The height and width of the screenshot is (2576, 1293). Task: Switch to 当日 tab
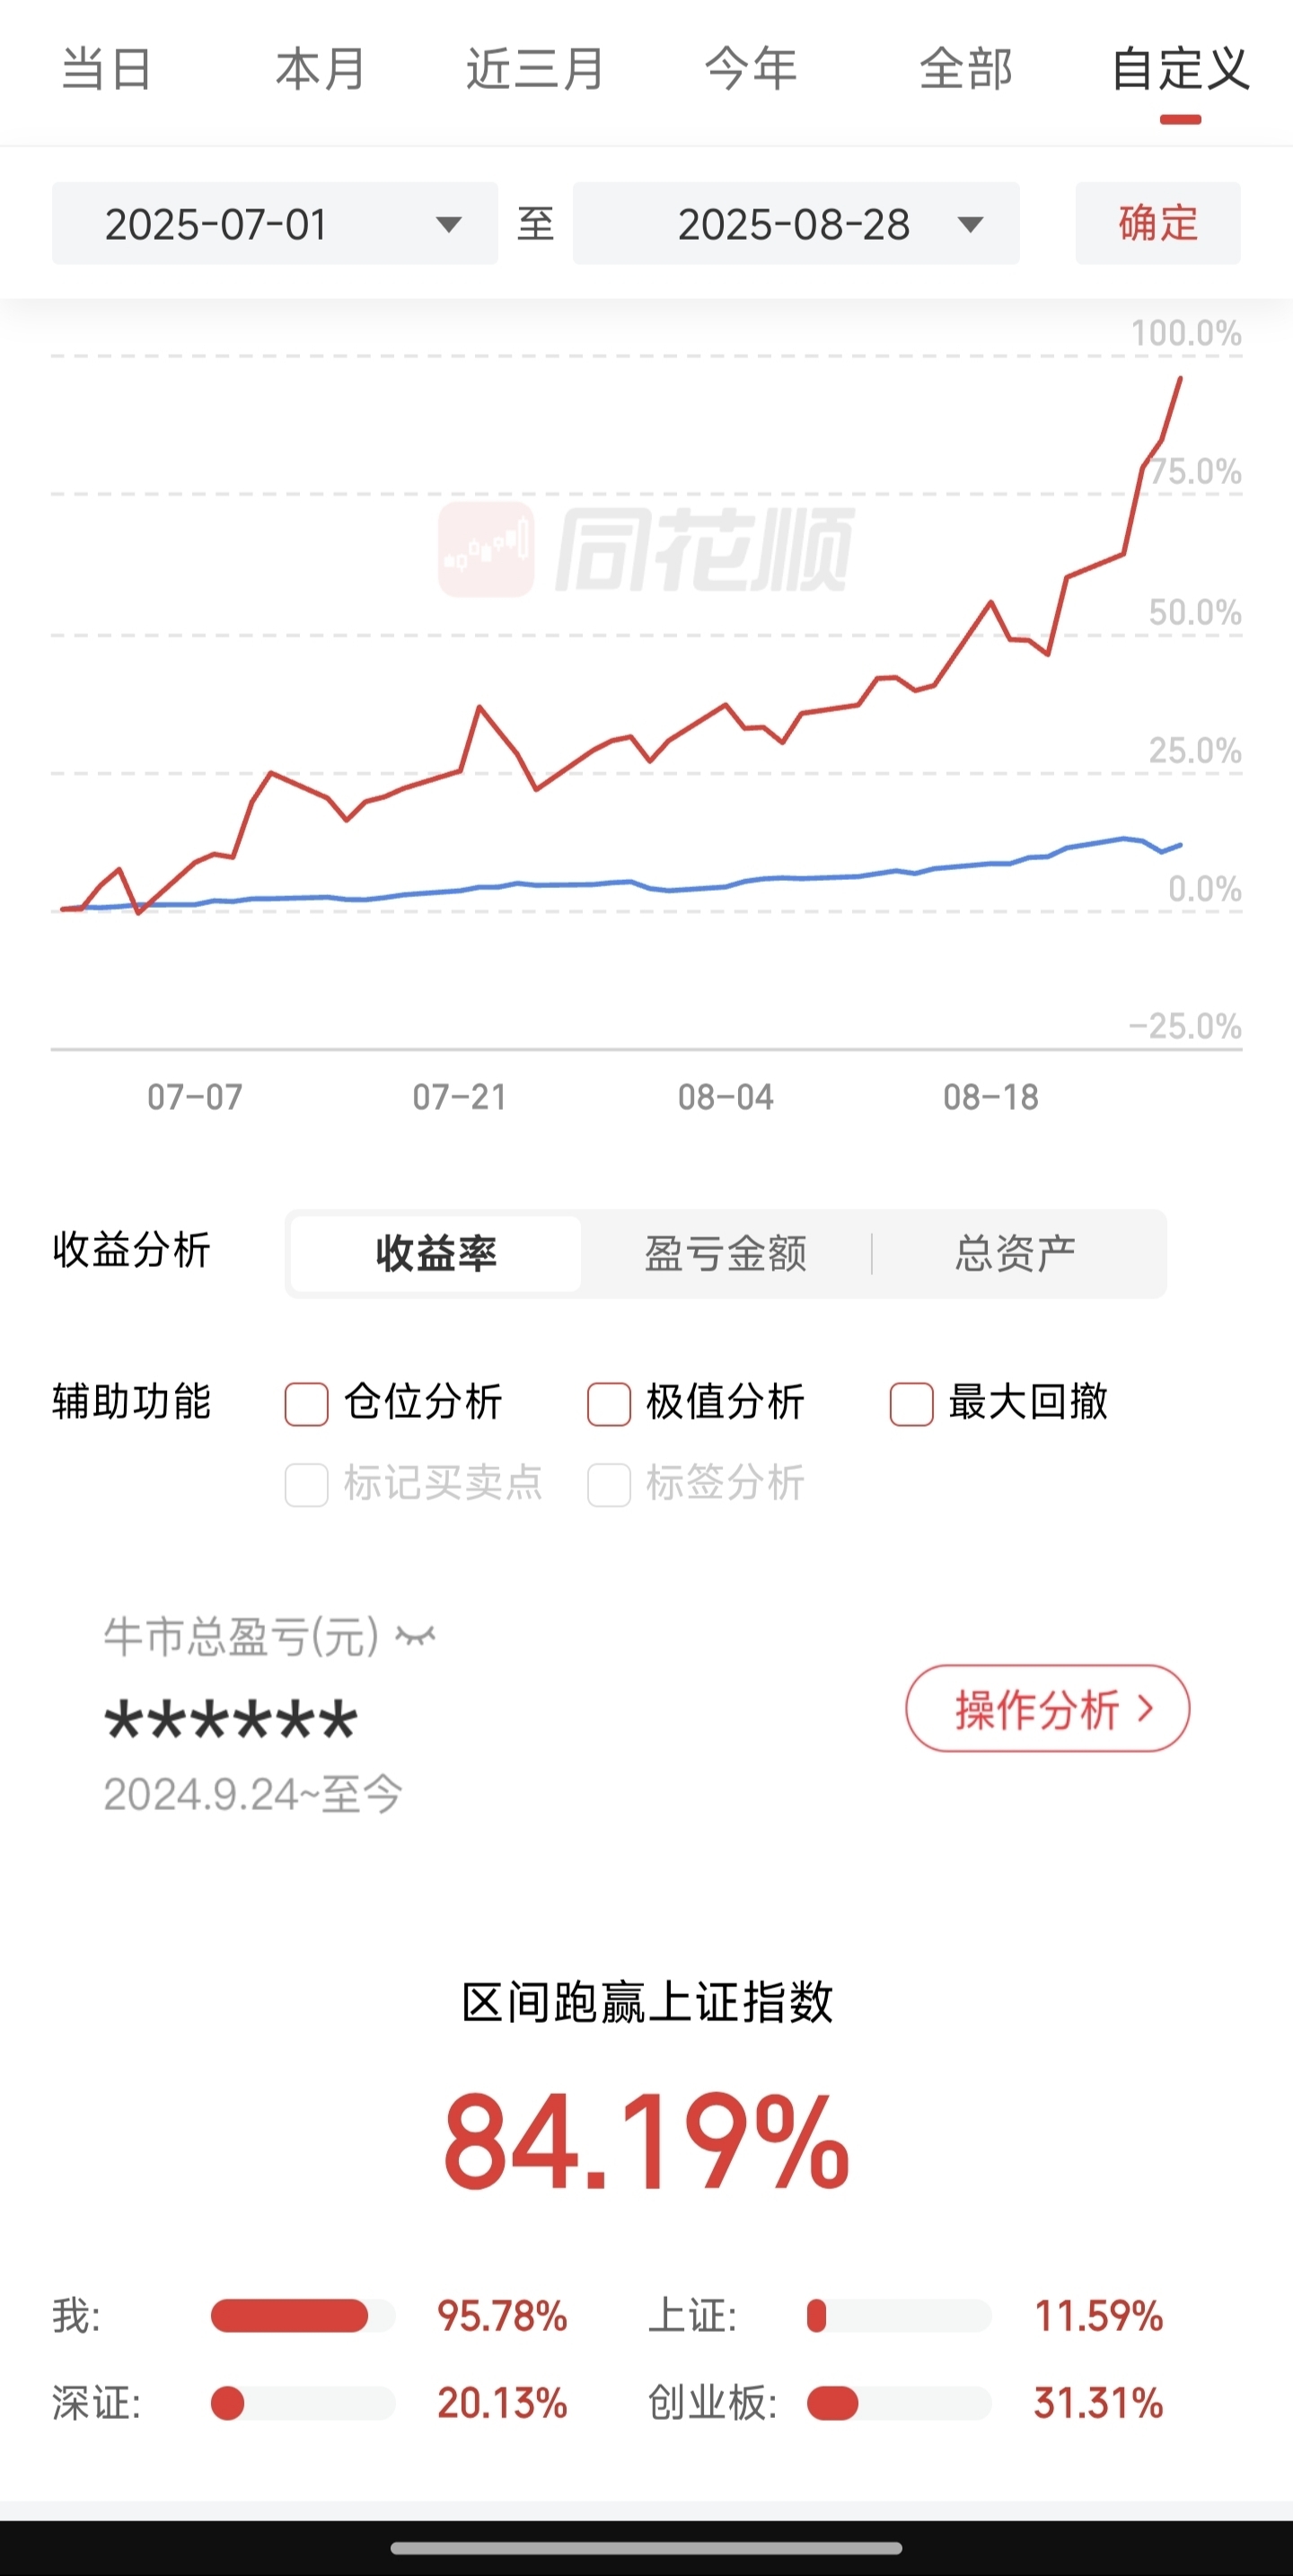[x=106, y=69]
